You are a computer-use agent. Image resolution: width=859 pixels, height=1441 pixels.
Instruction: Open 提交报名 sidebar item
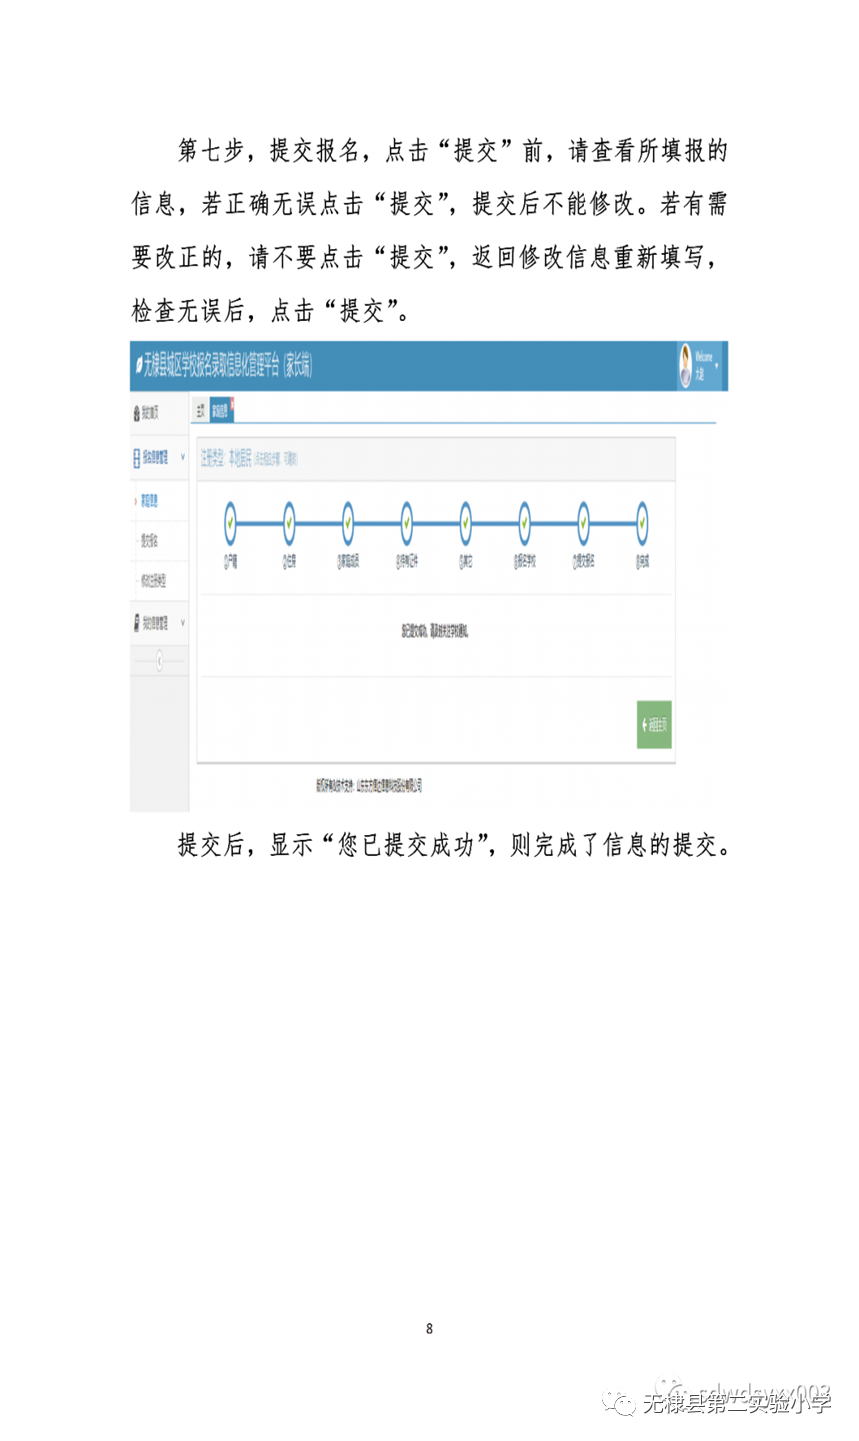pyautogui.click(x=149, y=541)
